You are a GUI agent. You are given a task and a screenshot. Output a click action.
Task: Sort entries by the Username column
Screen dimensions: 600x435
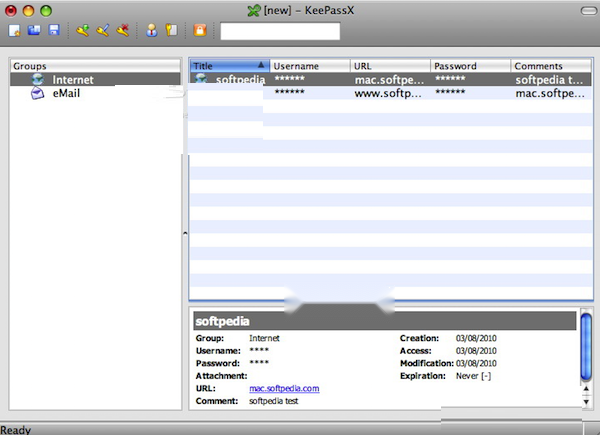tap(310, 66)
